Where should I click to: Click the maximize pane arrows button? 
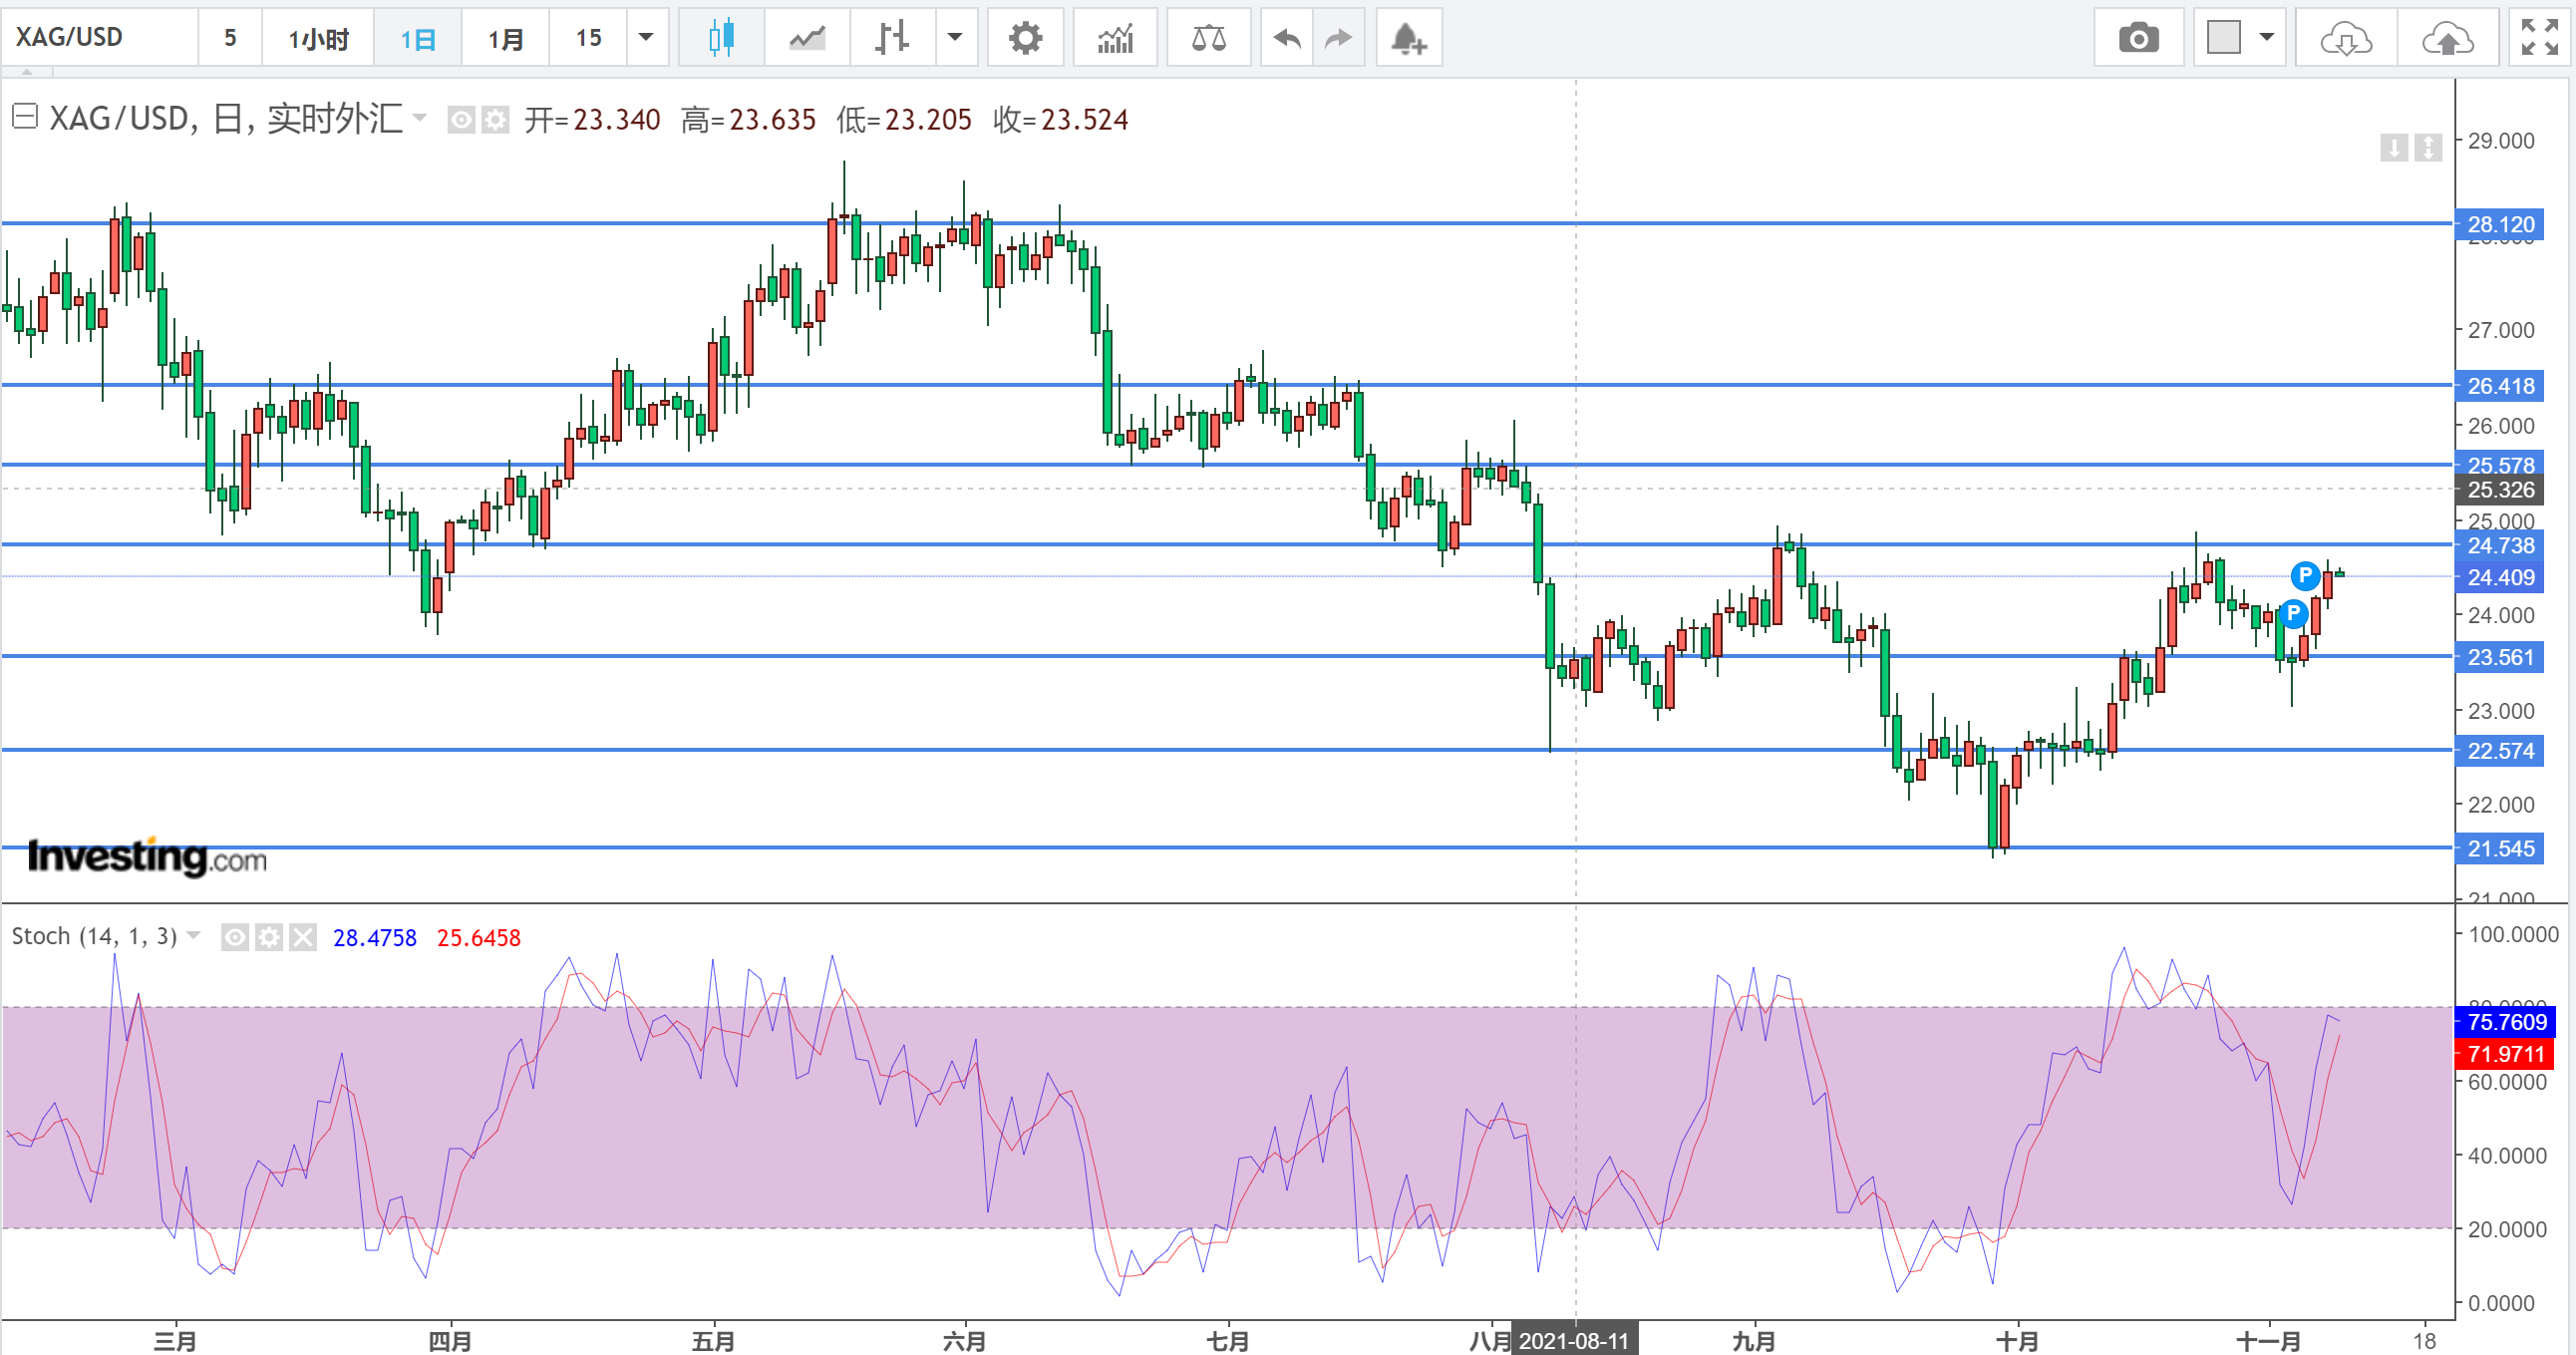point(2428,148)
